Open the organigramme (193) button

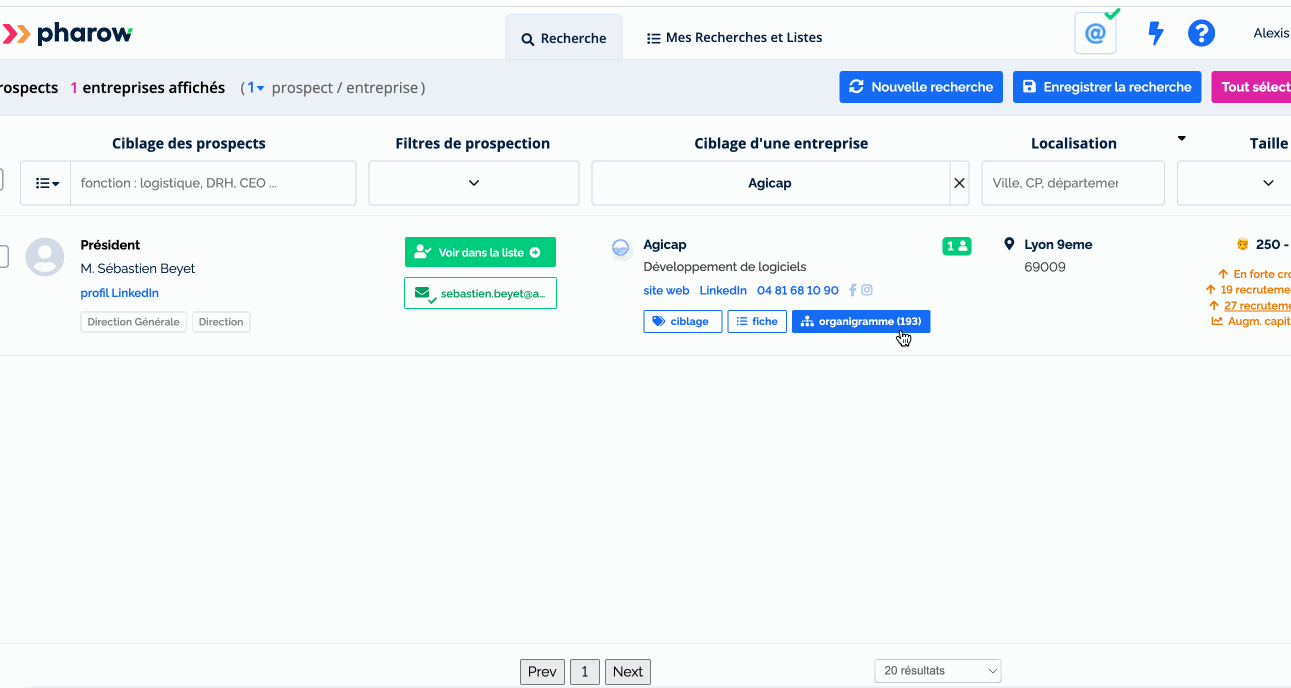click(861, 321)
